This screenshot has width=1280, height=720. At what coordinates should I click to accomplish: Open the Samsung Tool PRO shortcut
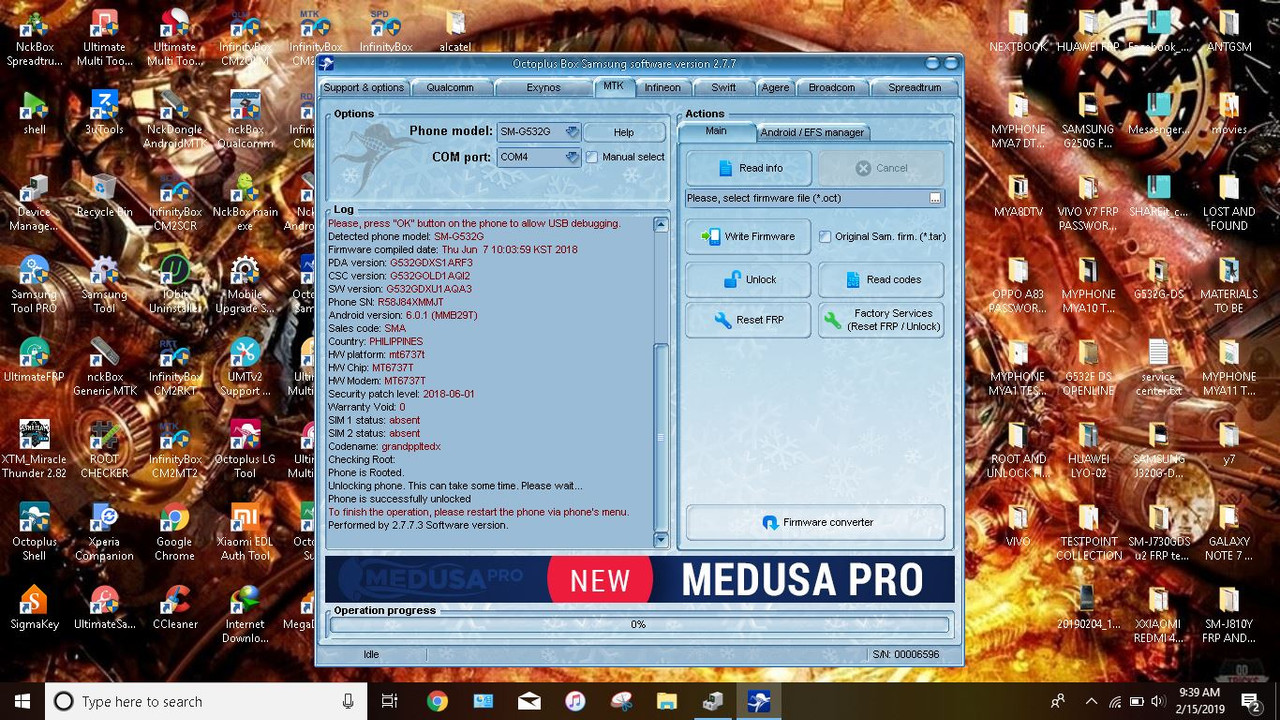[34, 283]
